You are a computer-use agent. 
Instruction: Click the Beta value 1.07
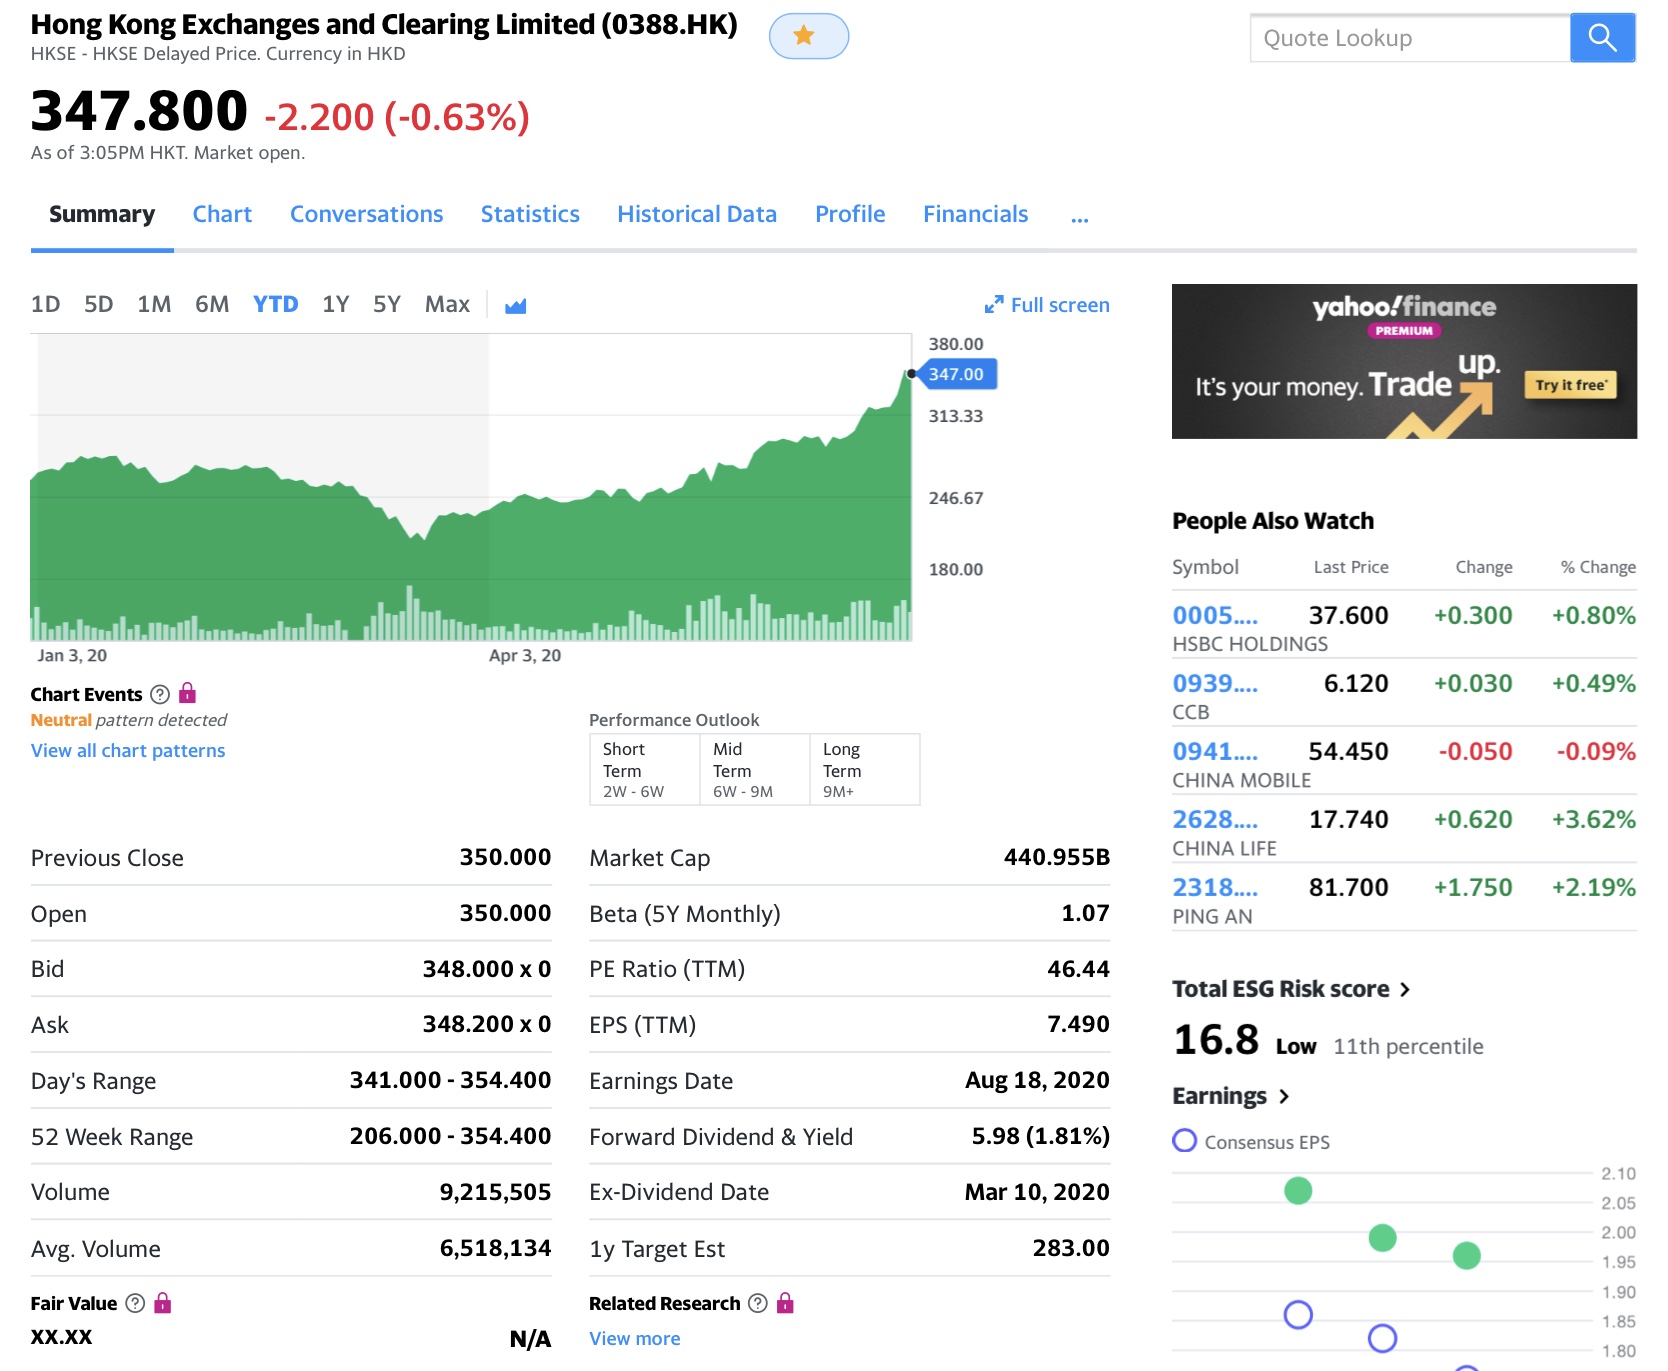(x=1085, y=913)
